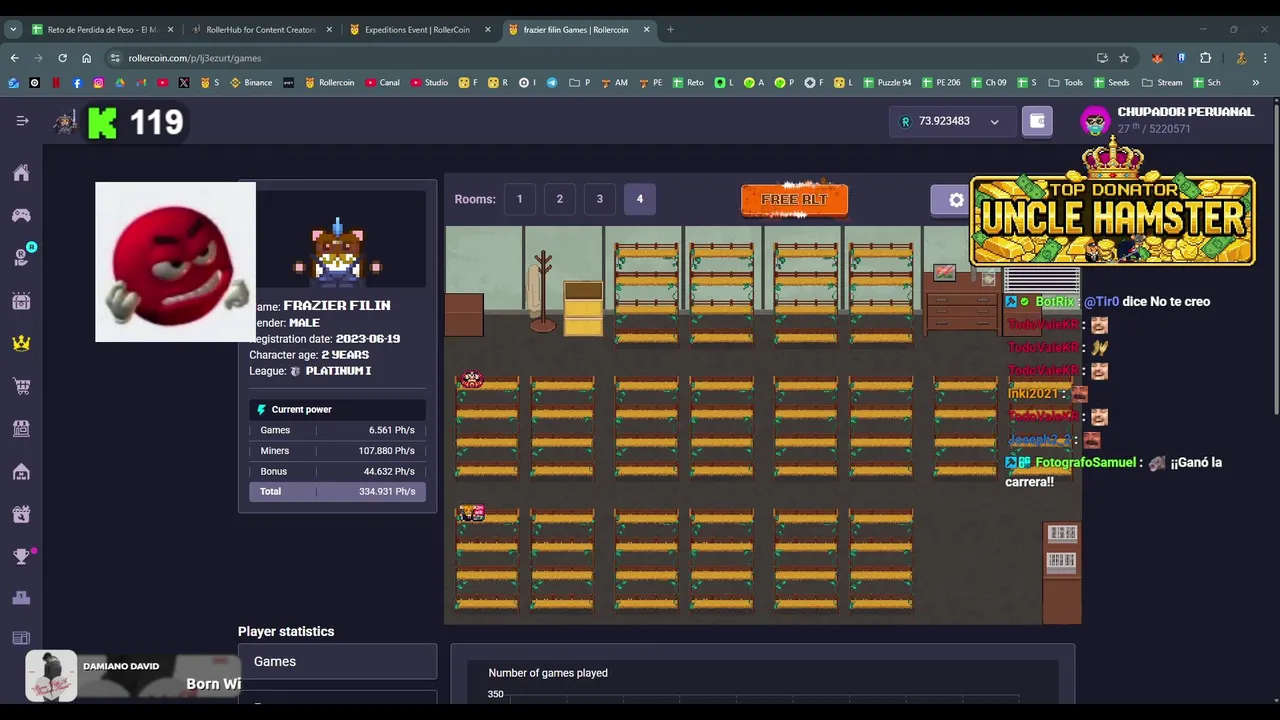1280x720 pixels.
Task: Open the Facebook bookmark icon
Action: [77, 83]
